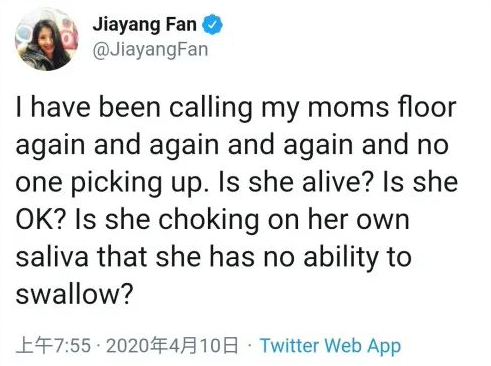
Task: Click the word "choking" in tweet
Action: [x=209, y=221]
